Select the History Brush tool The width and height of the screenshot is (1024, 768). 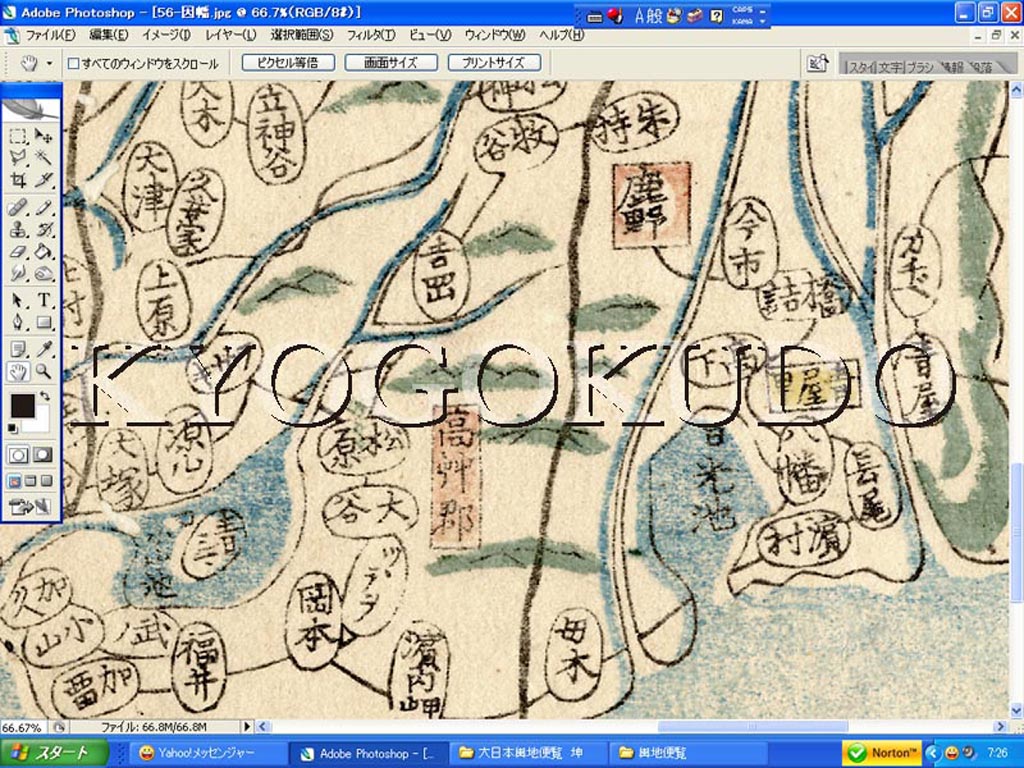(44, 229)
